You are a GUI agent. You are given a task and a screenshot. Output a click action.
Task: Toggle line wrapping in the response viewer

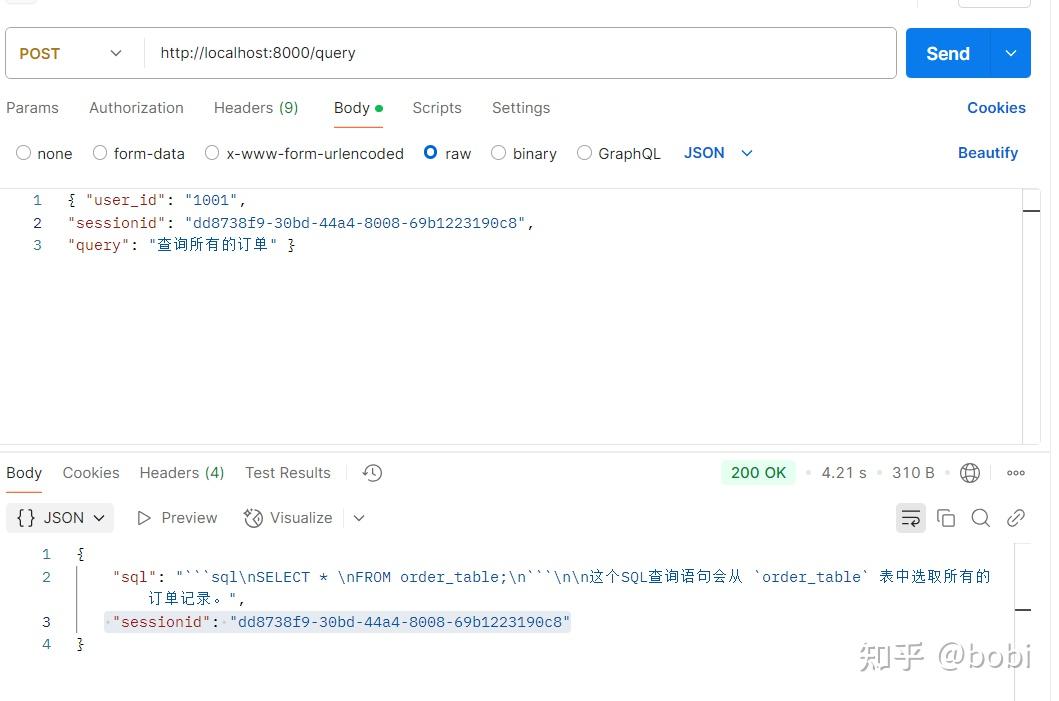tap(911, 518)
